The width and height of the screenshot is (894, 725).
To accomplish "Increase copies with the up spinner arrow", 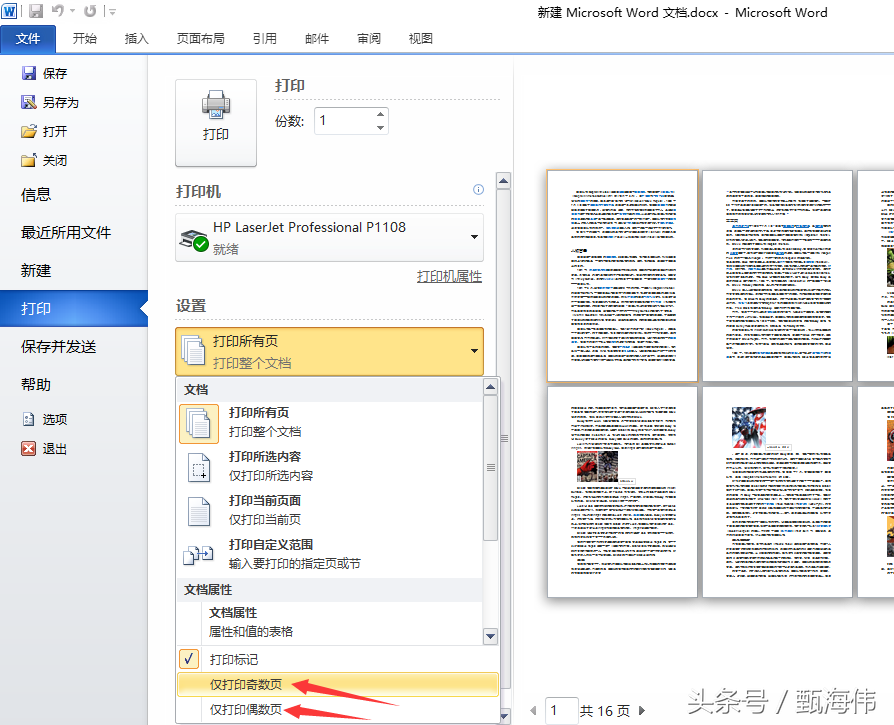I will tap(380, 115).
